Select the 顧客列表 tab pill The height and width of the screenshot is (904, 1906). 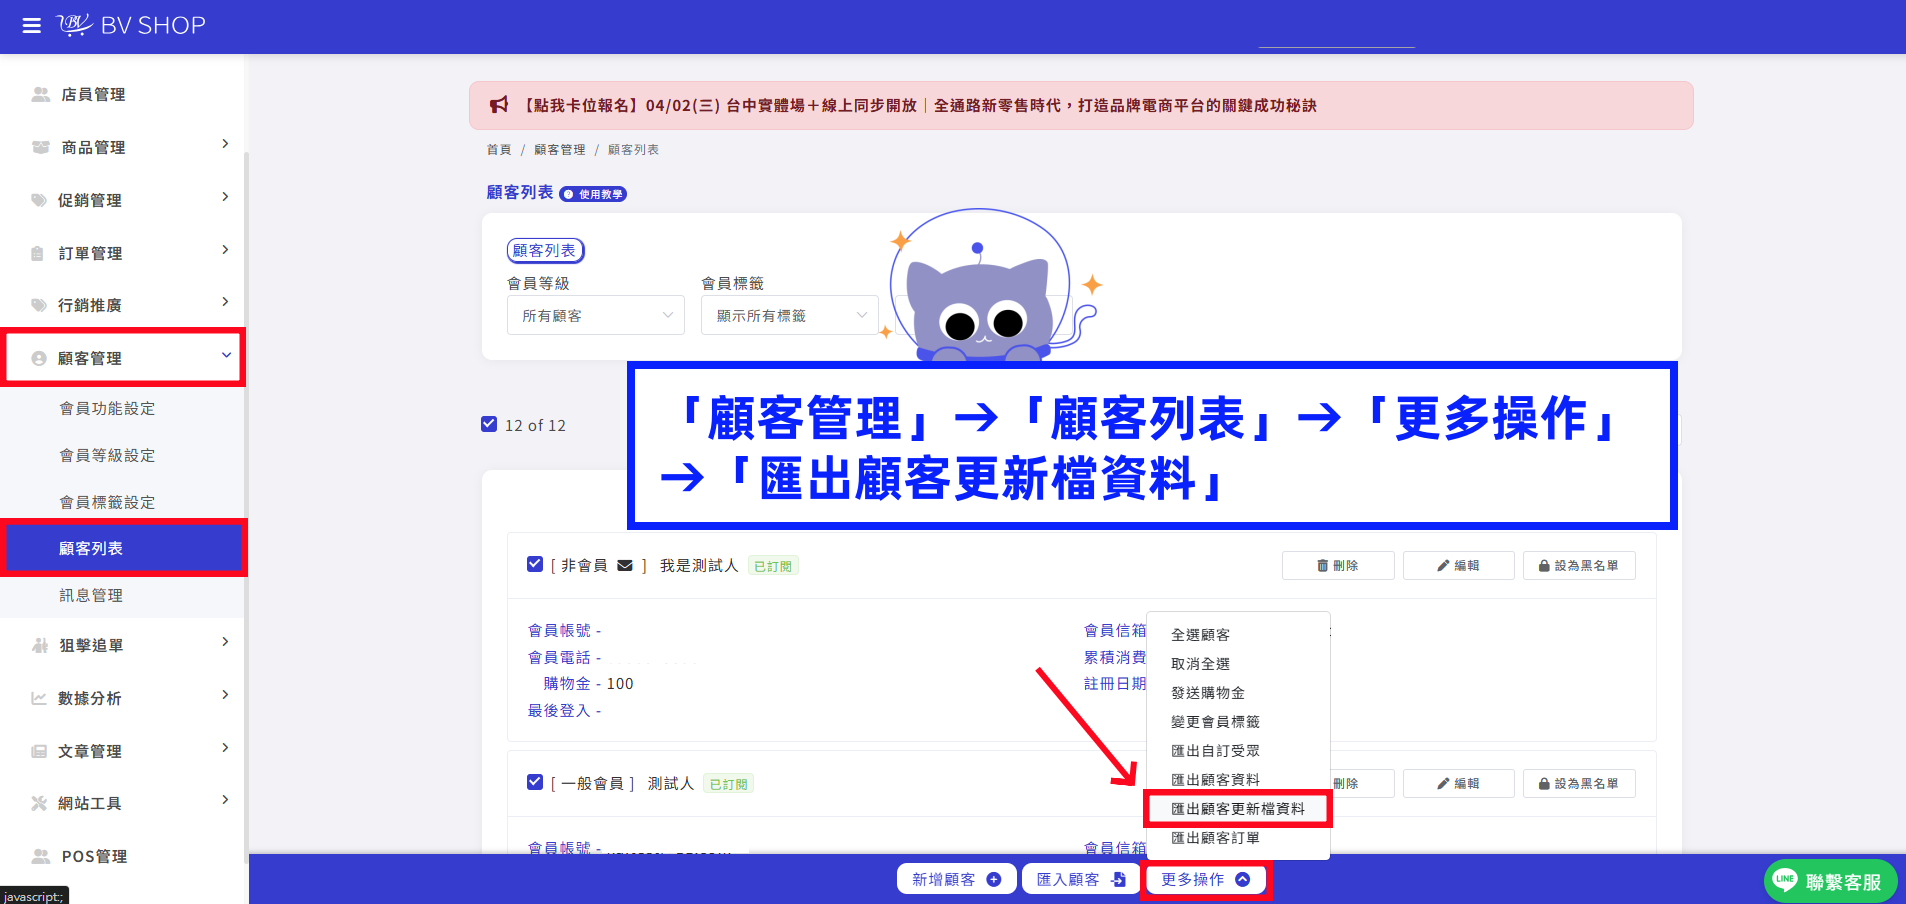tap(545, 251)
